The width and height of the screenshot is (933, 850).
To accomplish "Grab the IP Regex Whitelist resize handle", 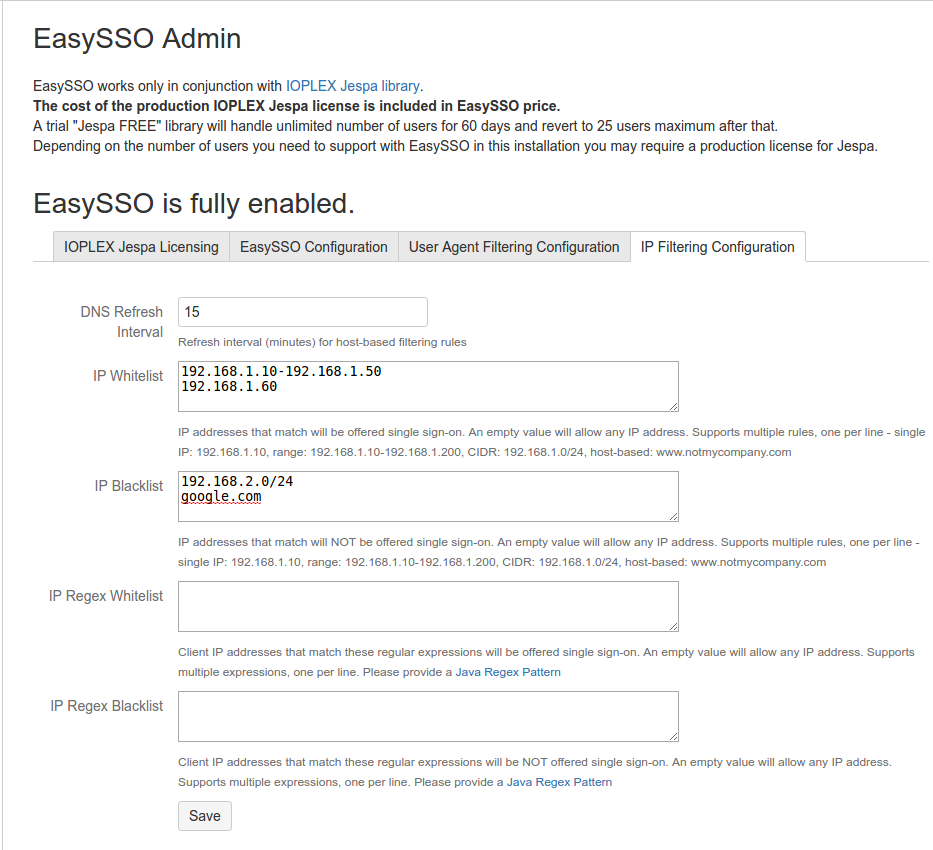I will 674,626.
